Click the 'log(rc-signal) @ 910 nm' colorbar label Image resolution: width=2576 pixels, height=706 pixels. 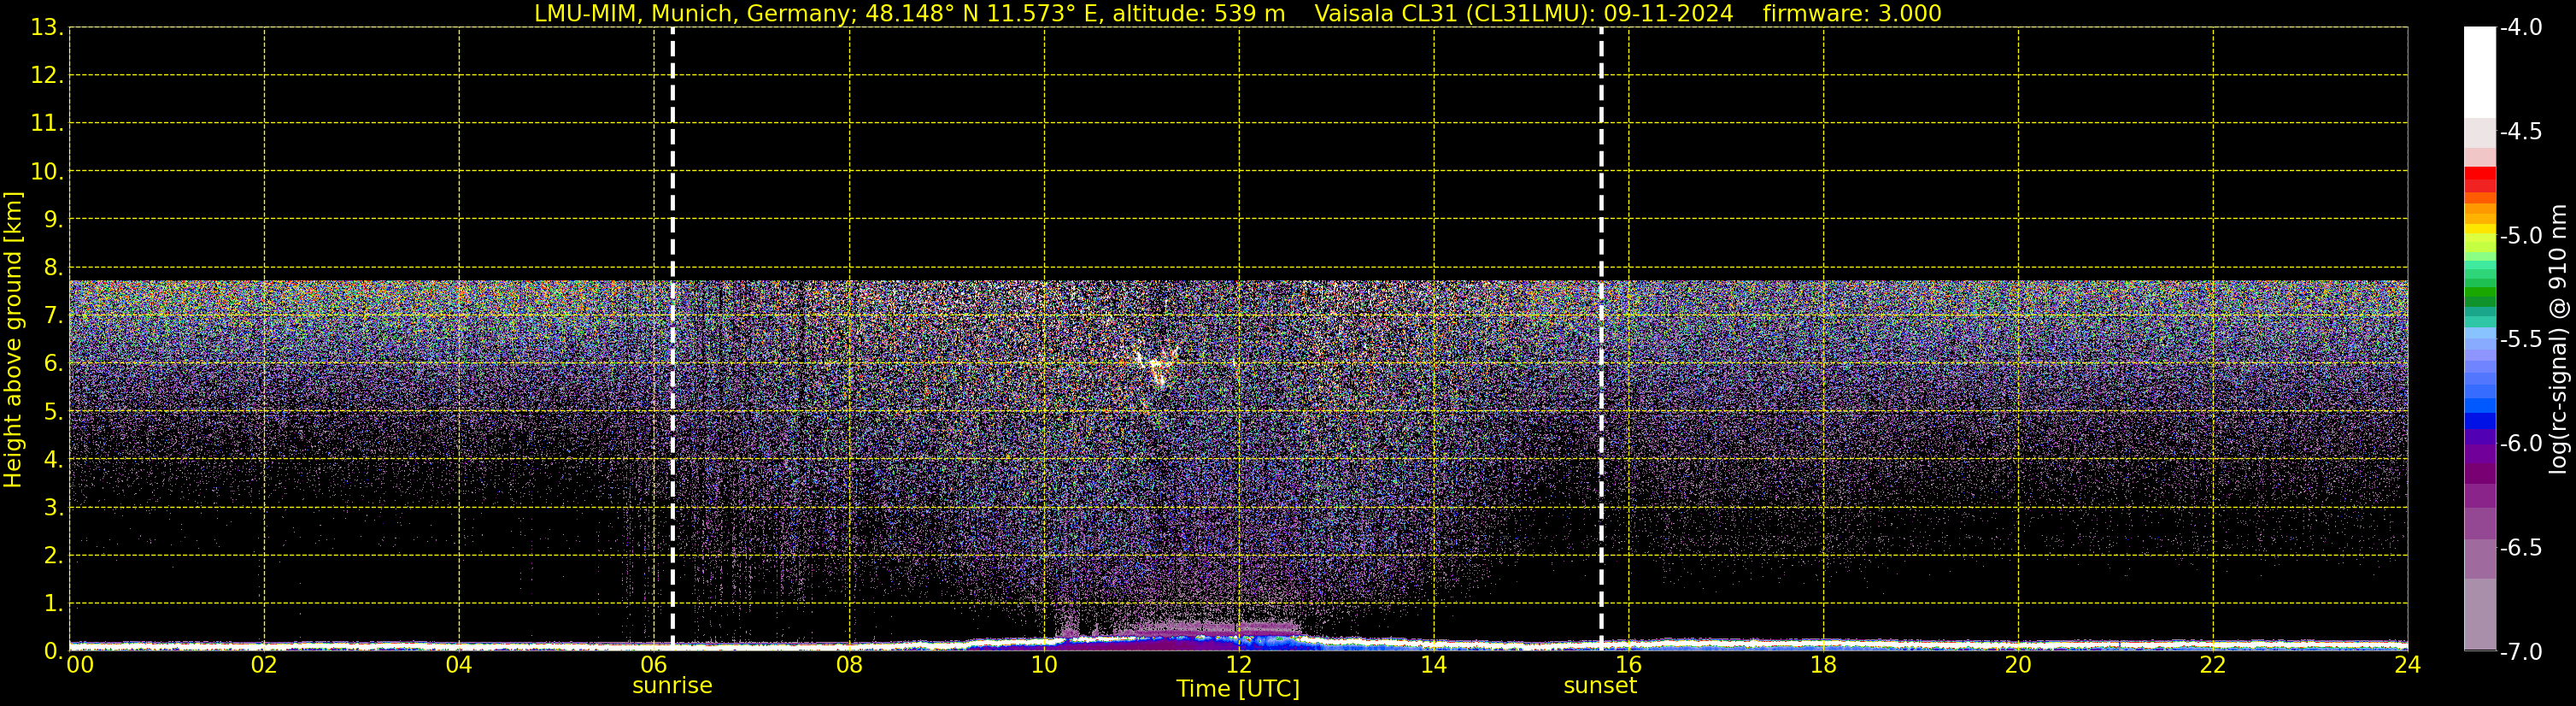[x=2558, y=339]
